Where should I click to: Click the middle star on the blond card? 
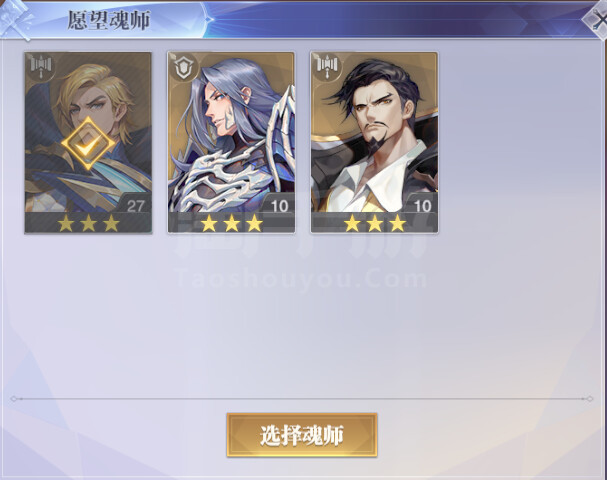tap(88, 223)
